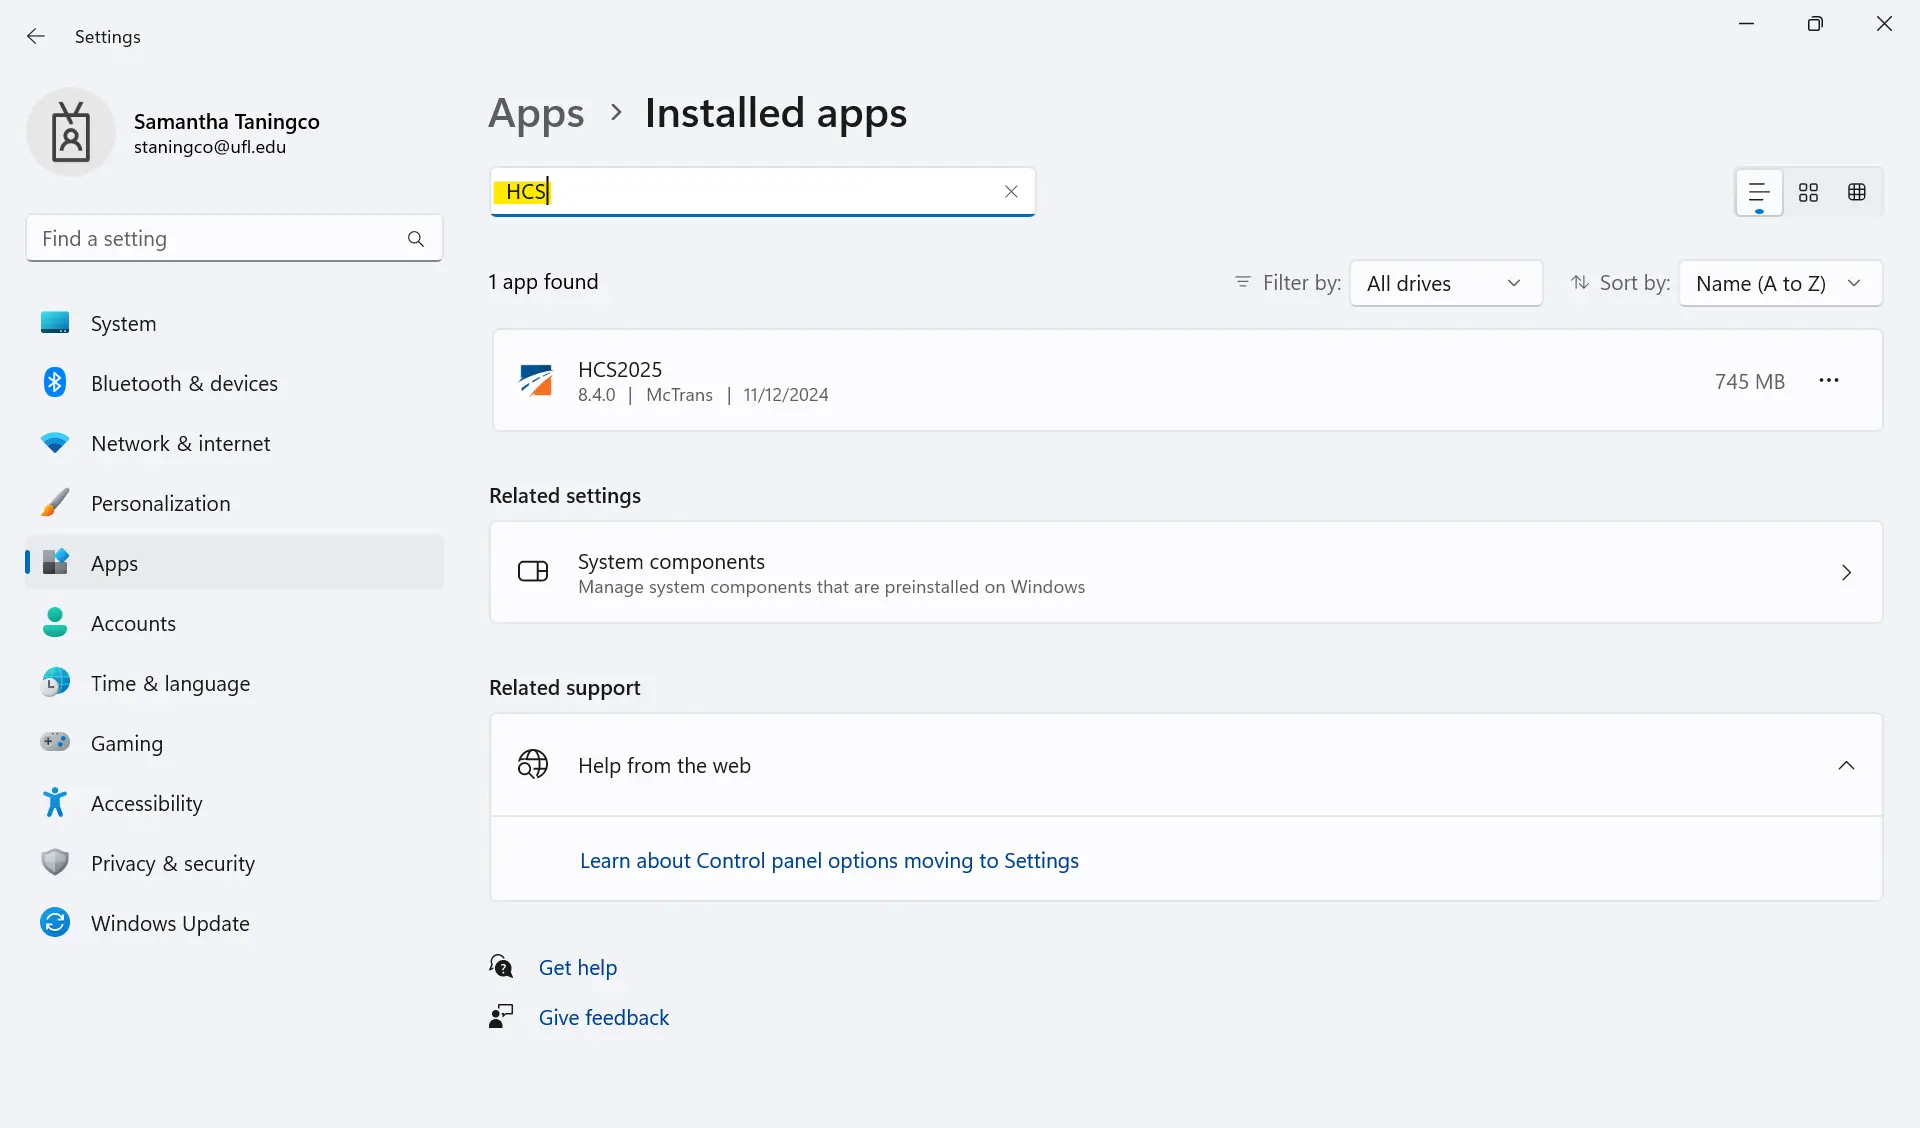The image size is (1920, 1128).
Task: Open System components settings
Action: pos(1185,572)
